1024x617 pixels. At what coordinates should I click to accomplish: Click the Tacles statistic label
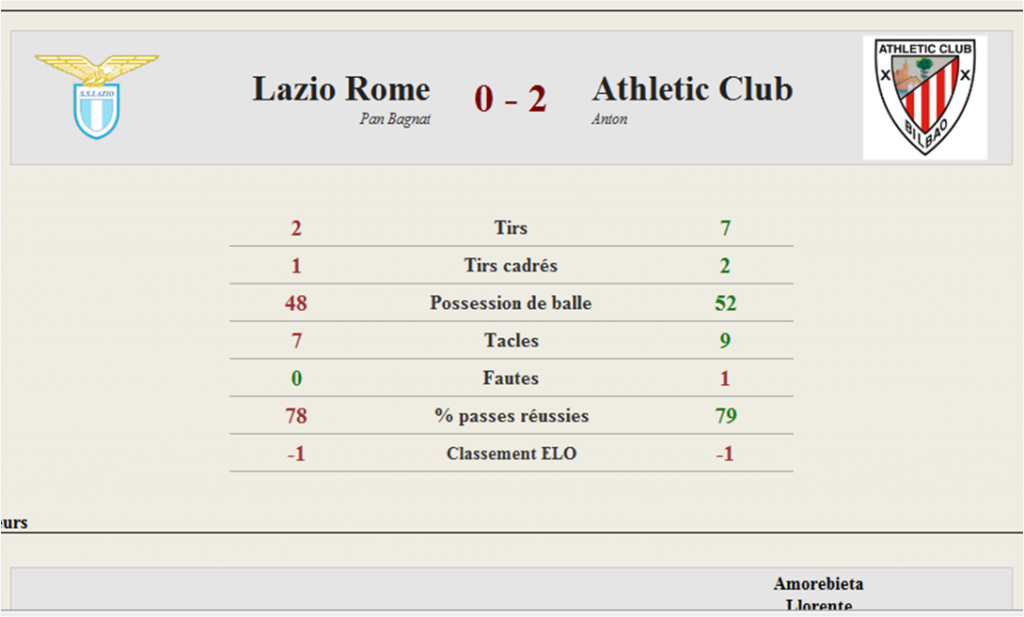coord(511,341)
